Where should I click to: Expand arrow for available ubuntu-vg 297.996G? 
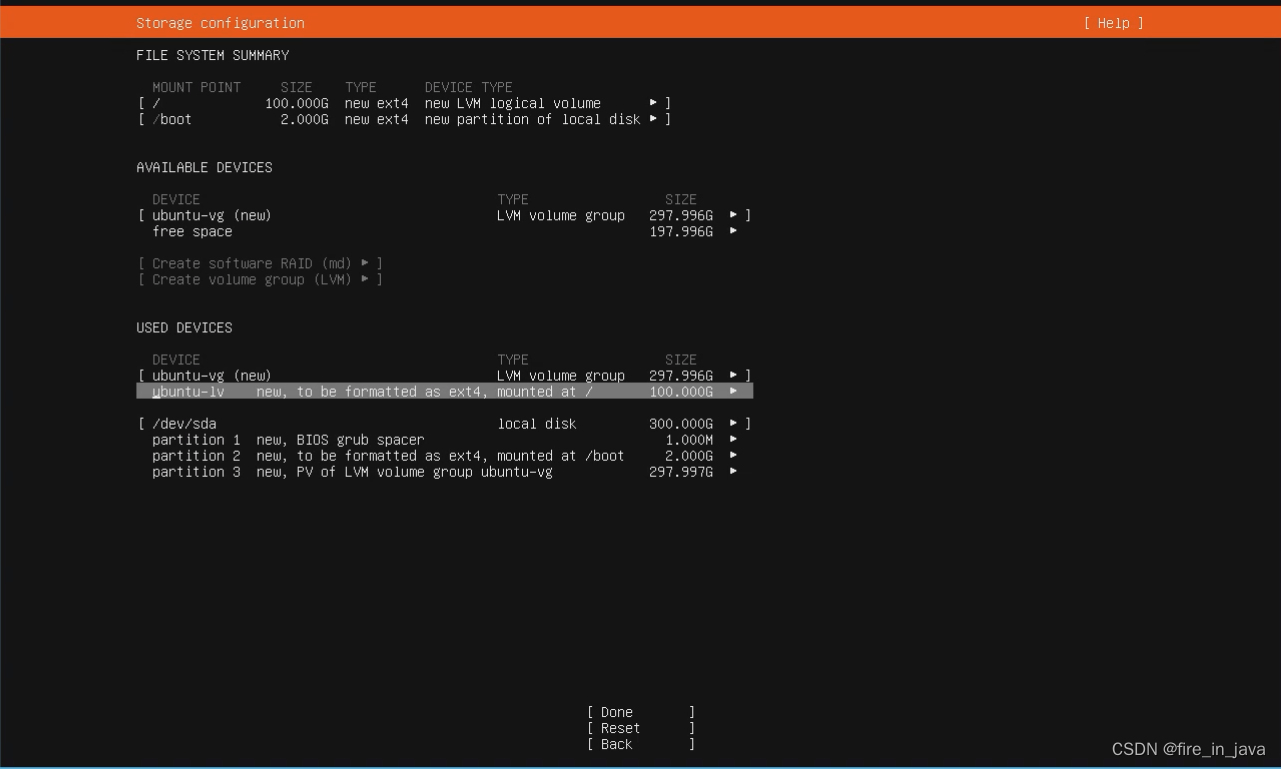(x=733, y=215)
